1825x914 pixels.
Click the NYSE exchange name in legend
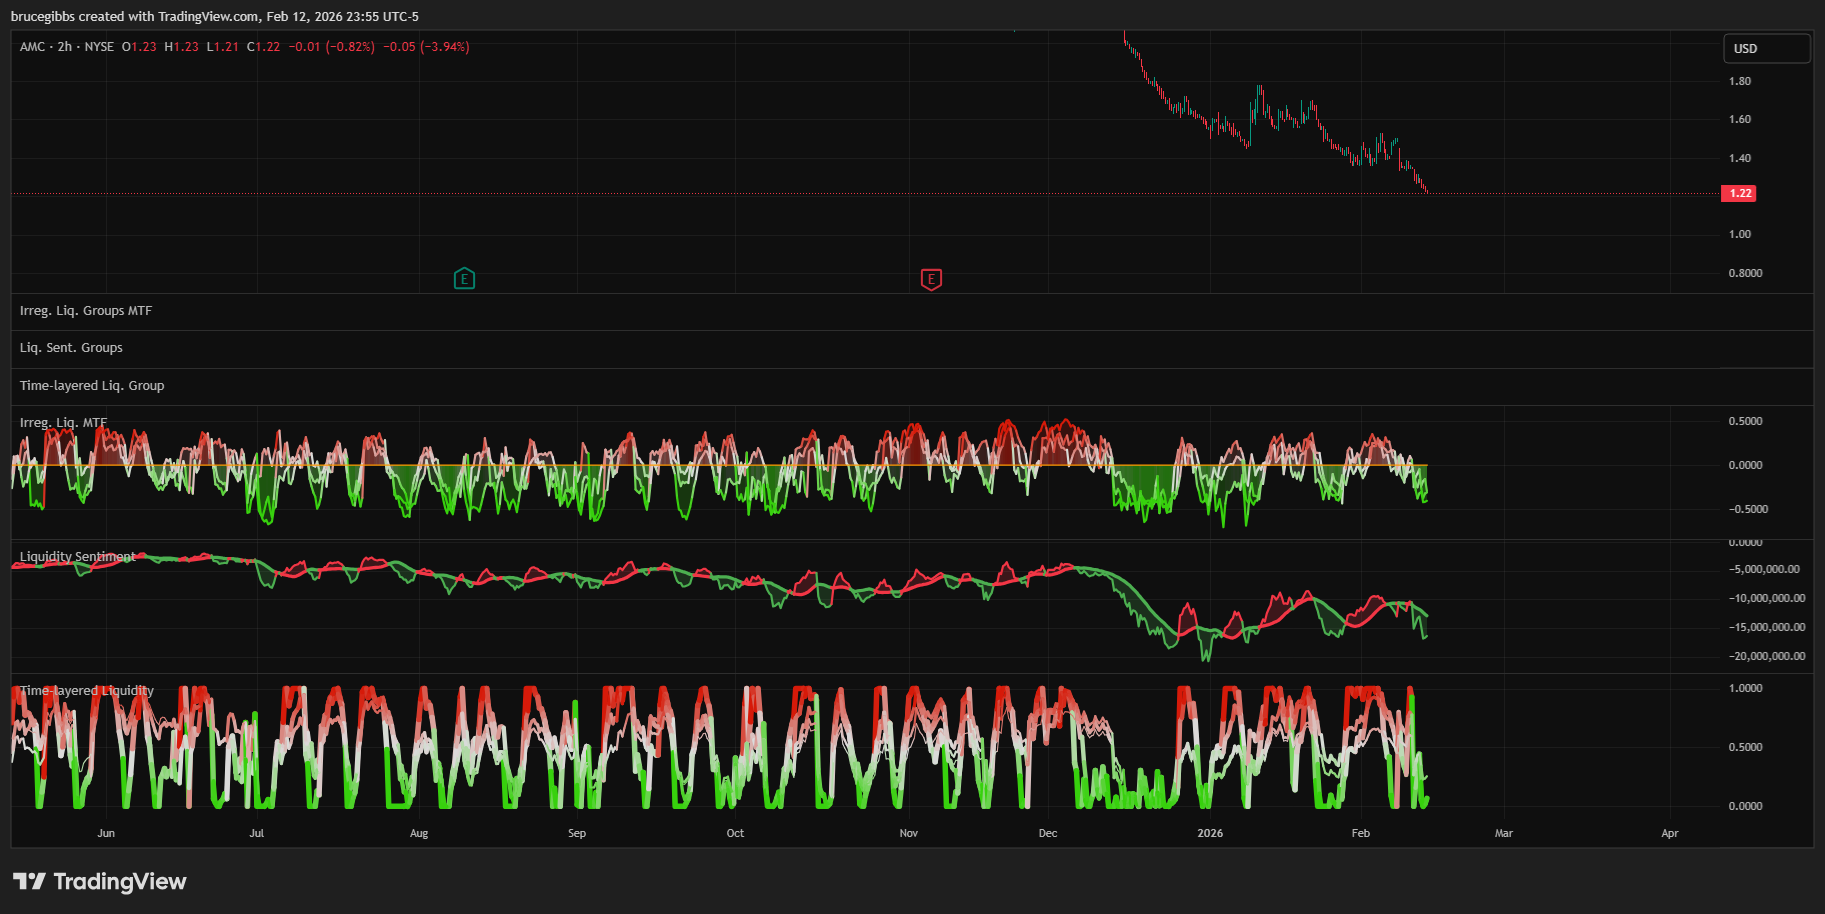pyautogui.click(x=99, y=47)
